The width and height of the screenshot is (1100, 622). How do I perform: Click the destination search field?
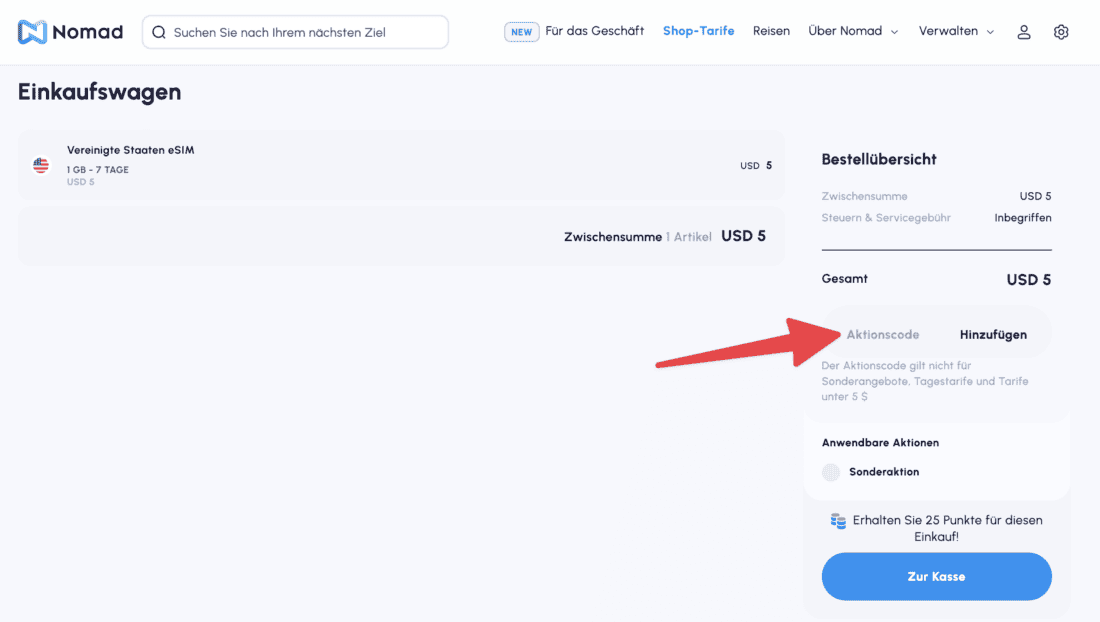[300, 32]
